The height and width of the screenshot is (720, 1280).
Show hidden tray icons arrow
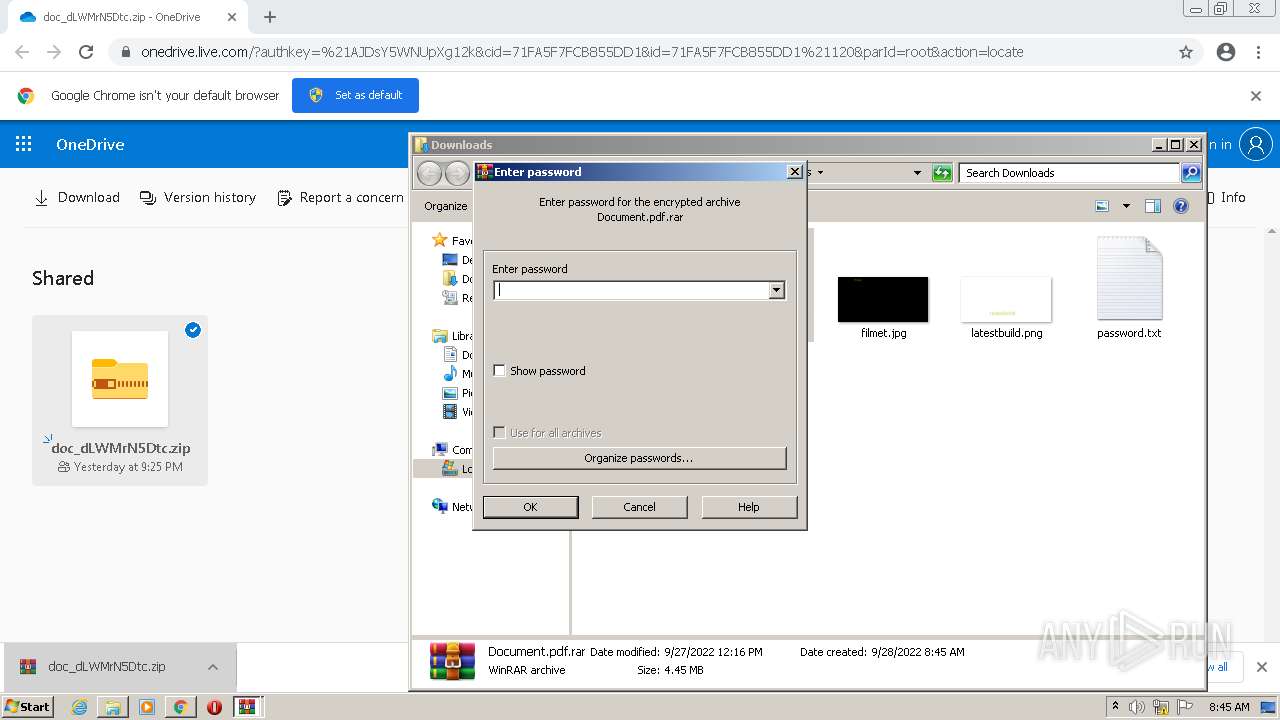coord(1115,707)
